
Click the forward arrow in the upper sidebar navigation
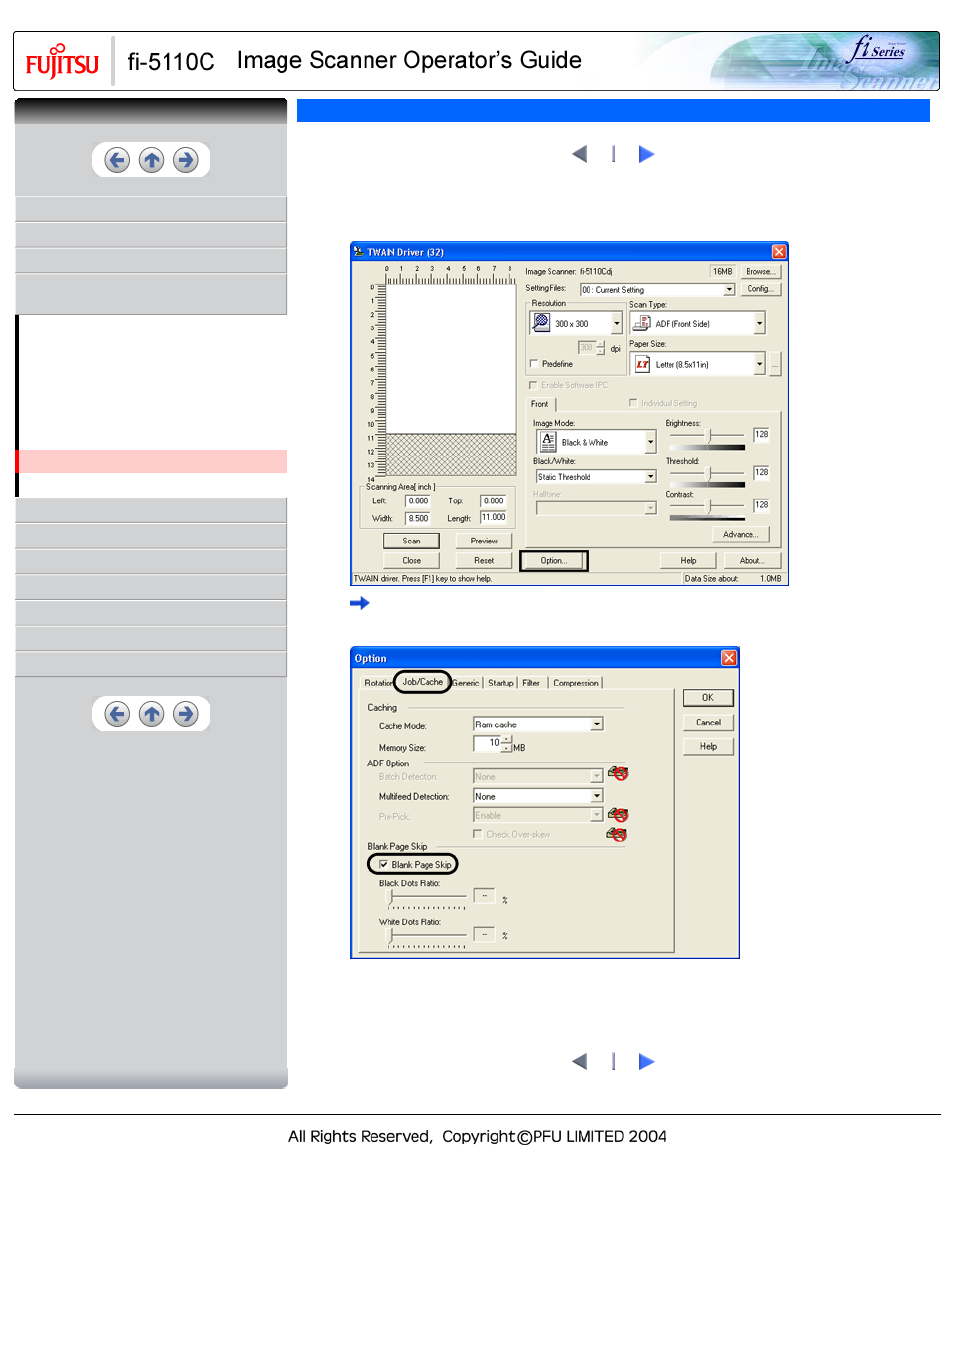[x=185, y=160]
